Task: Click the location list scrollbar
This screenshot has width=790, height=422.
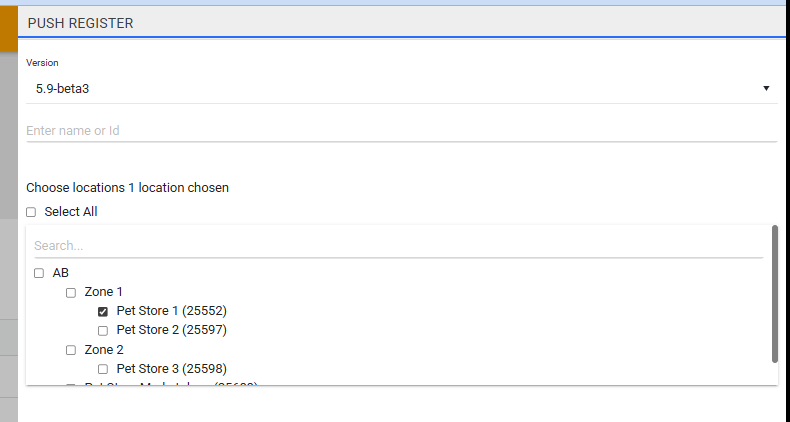Action: coord(775,293)
